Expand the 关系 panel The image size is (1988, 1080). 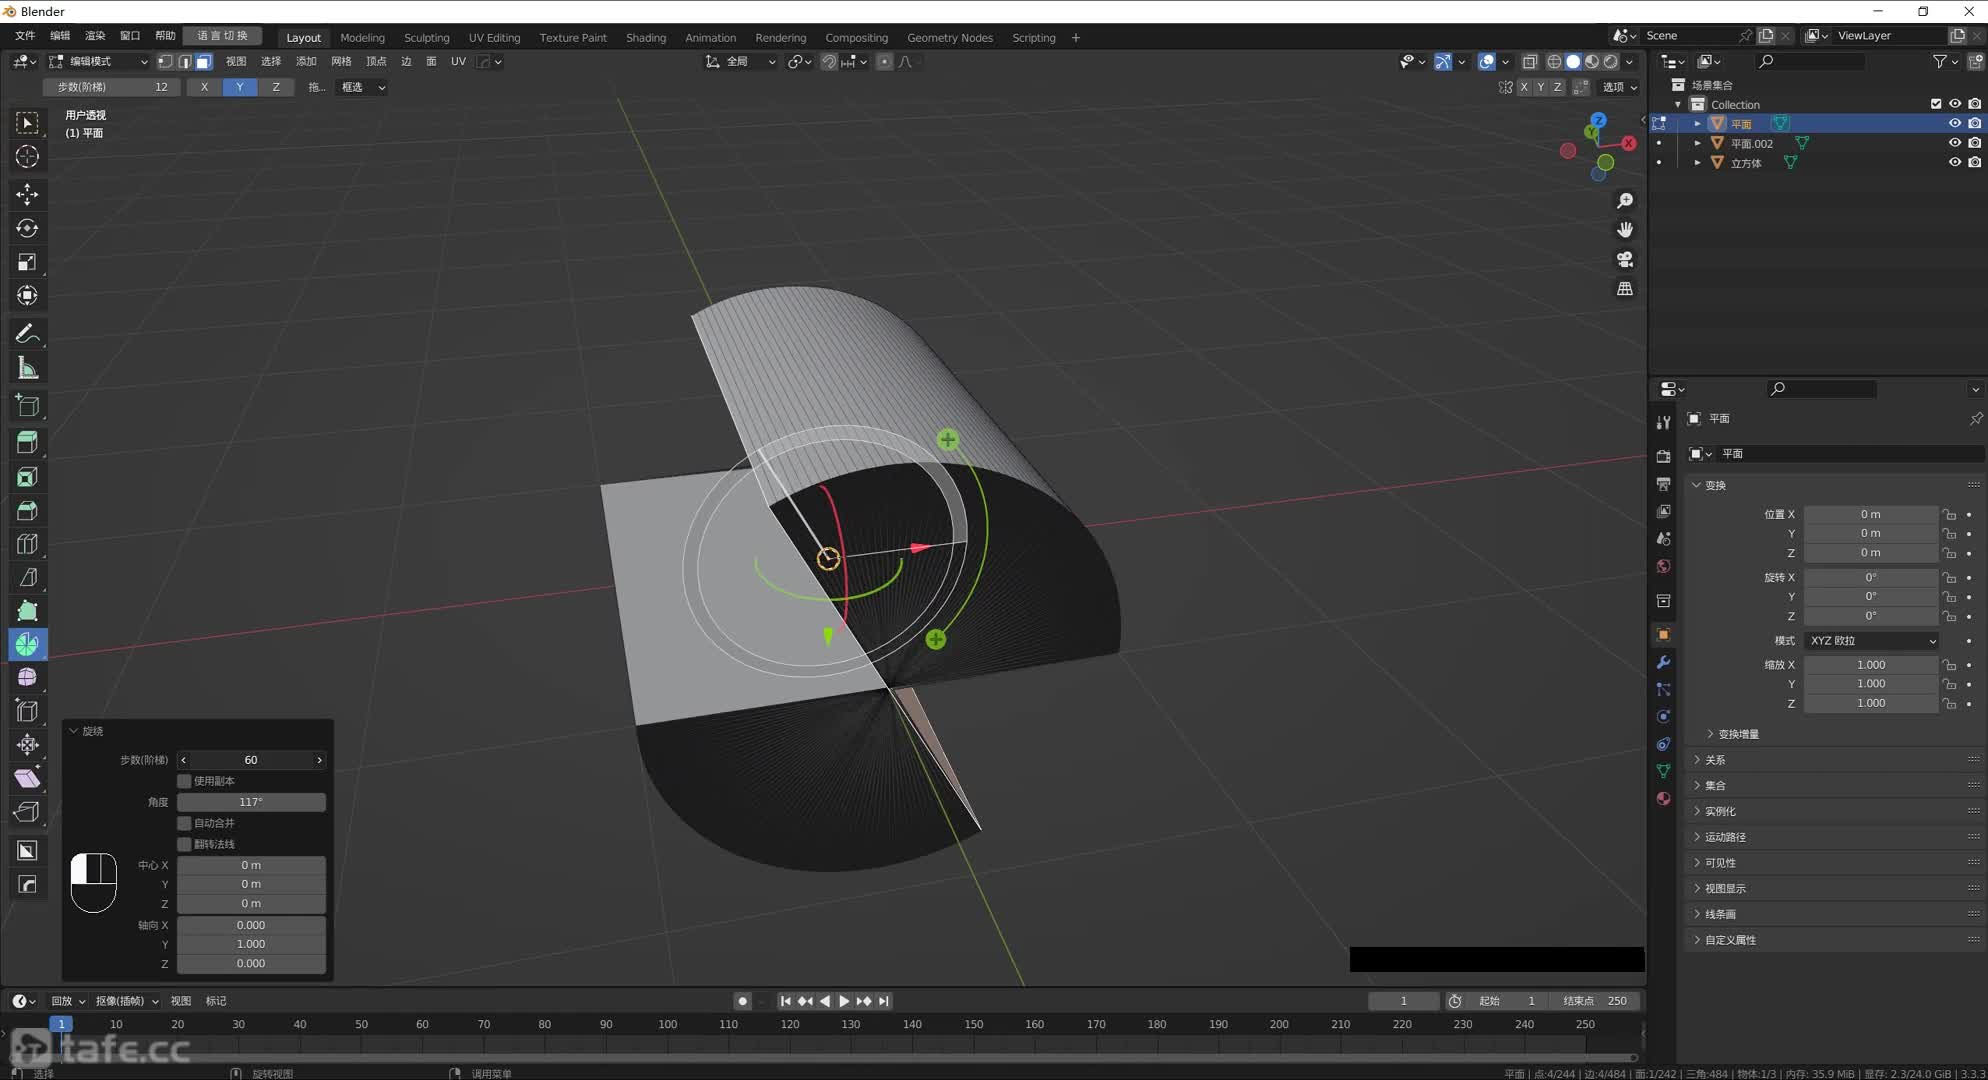click(1715, 760)
